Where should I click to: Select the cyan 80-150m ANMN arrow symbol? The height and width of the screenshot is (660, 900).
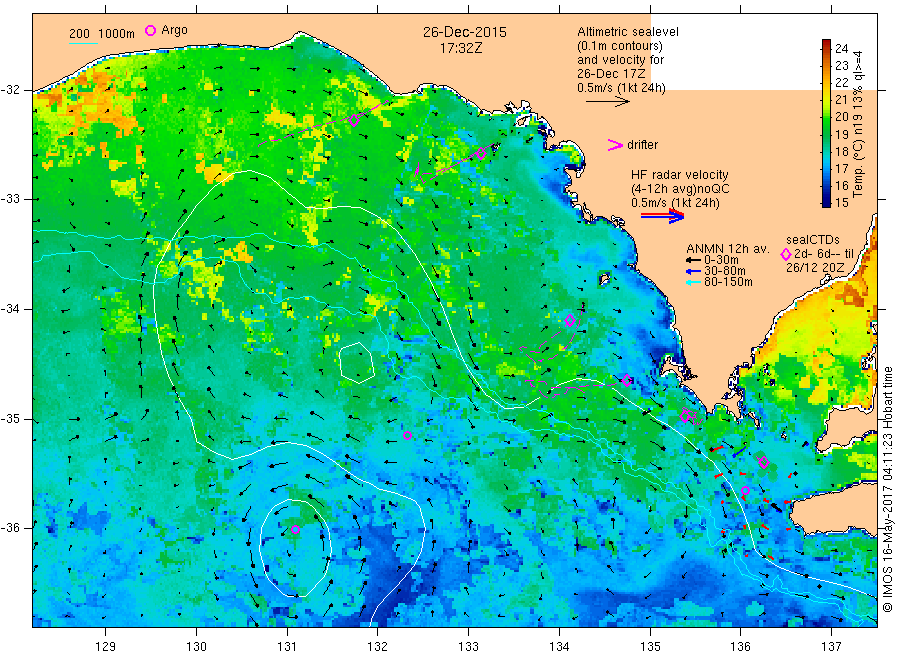[693, 282]
